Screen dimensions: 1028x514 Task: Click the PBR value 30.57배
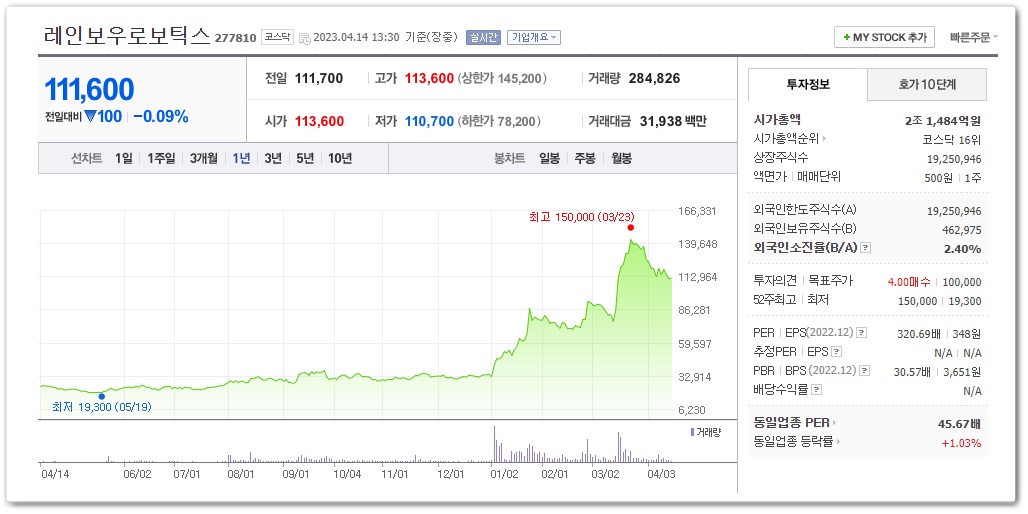pos(912,372)
